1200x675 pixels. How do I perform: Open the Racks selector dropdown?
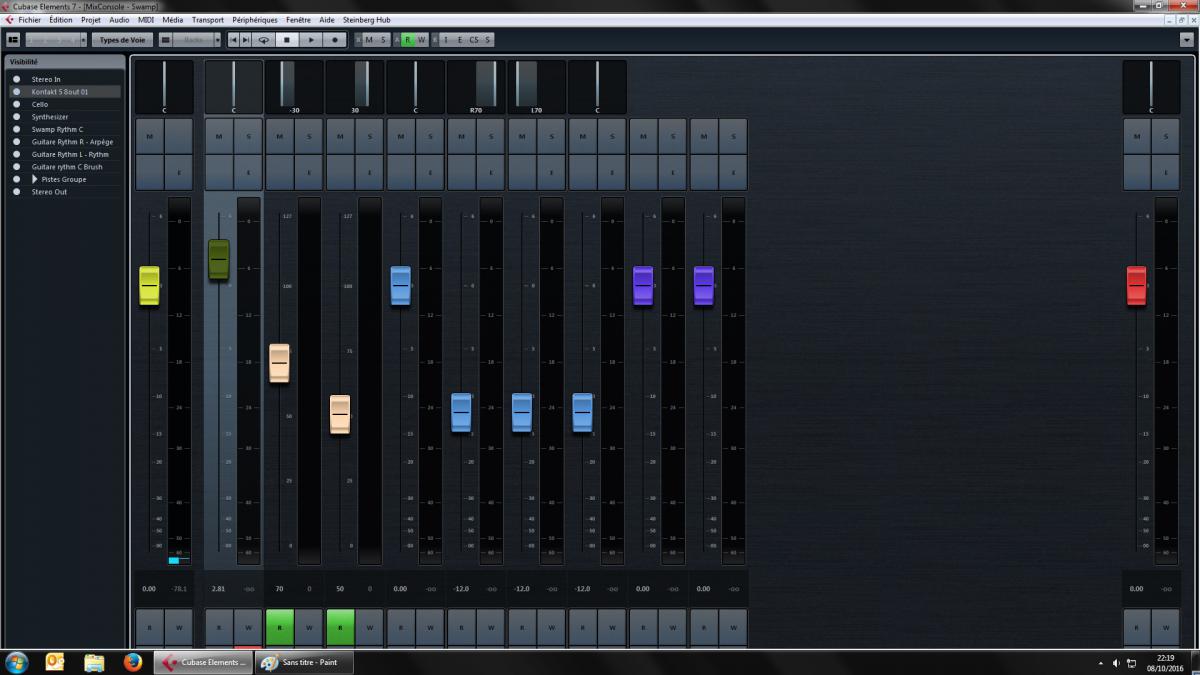click(x=217, y=40)
